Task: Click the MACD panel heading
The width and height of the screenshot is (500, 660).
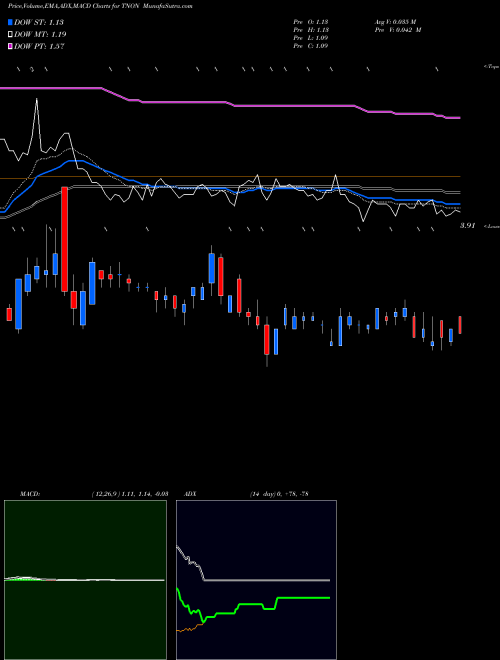Action: pyautogui.click(x=29, y=494)
